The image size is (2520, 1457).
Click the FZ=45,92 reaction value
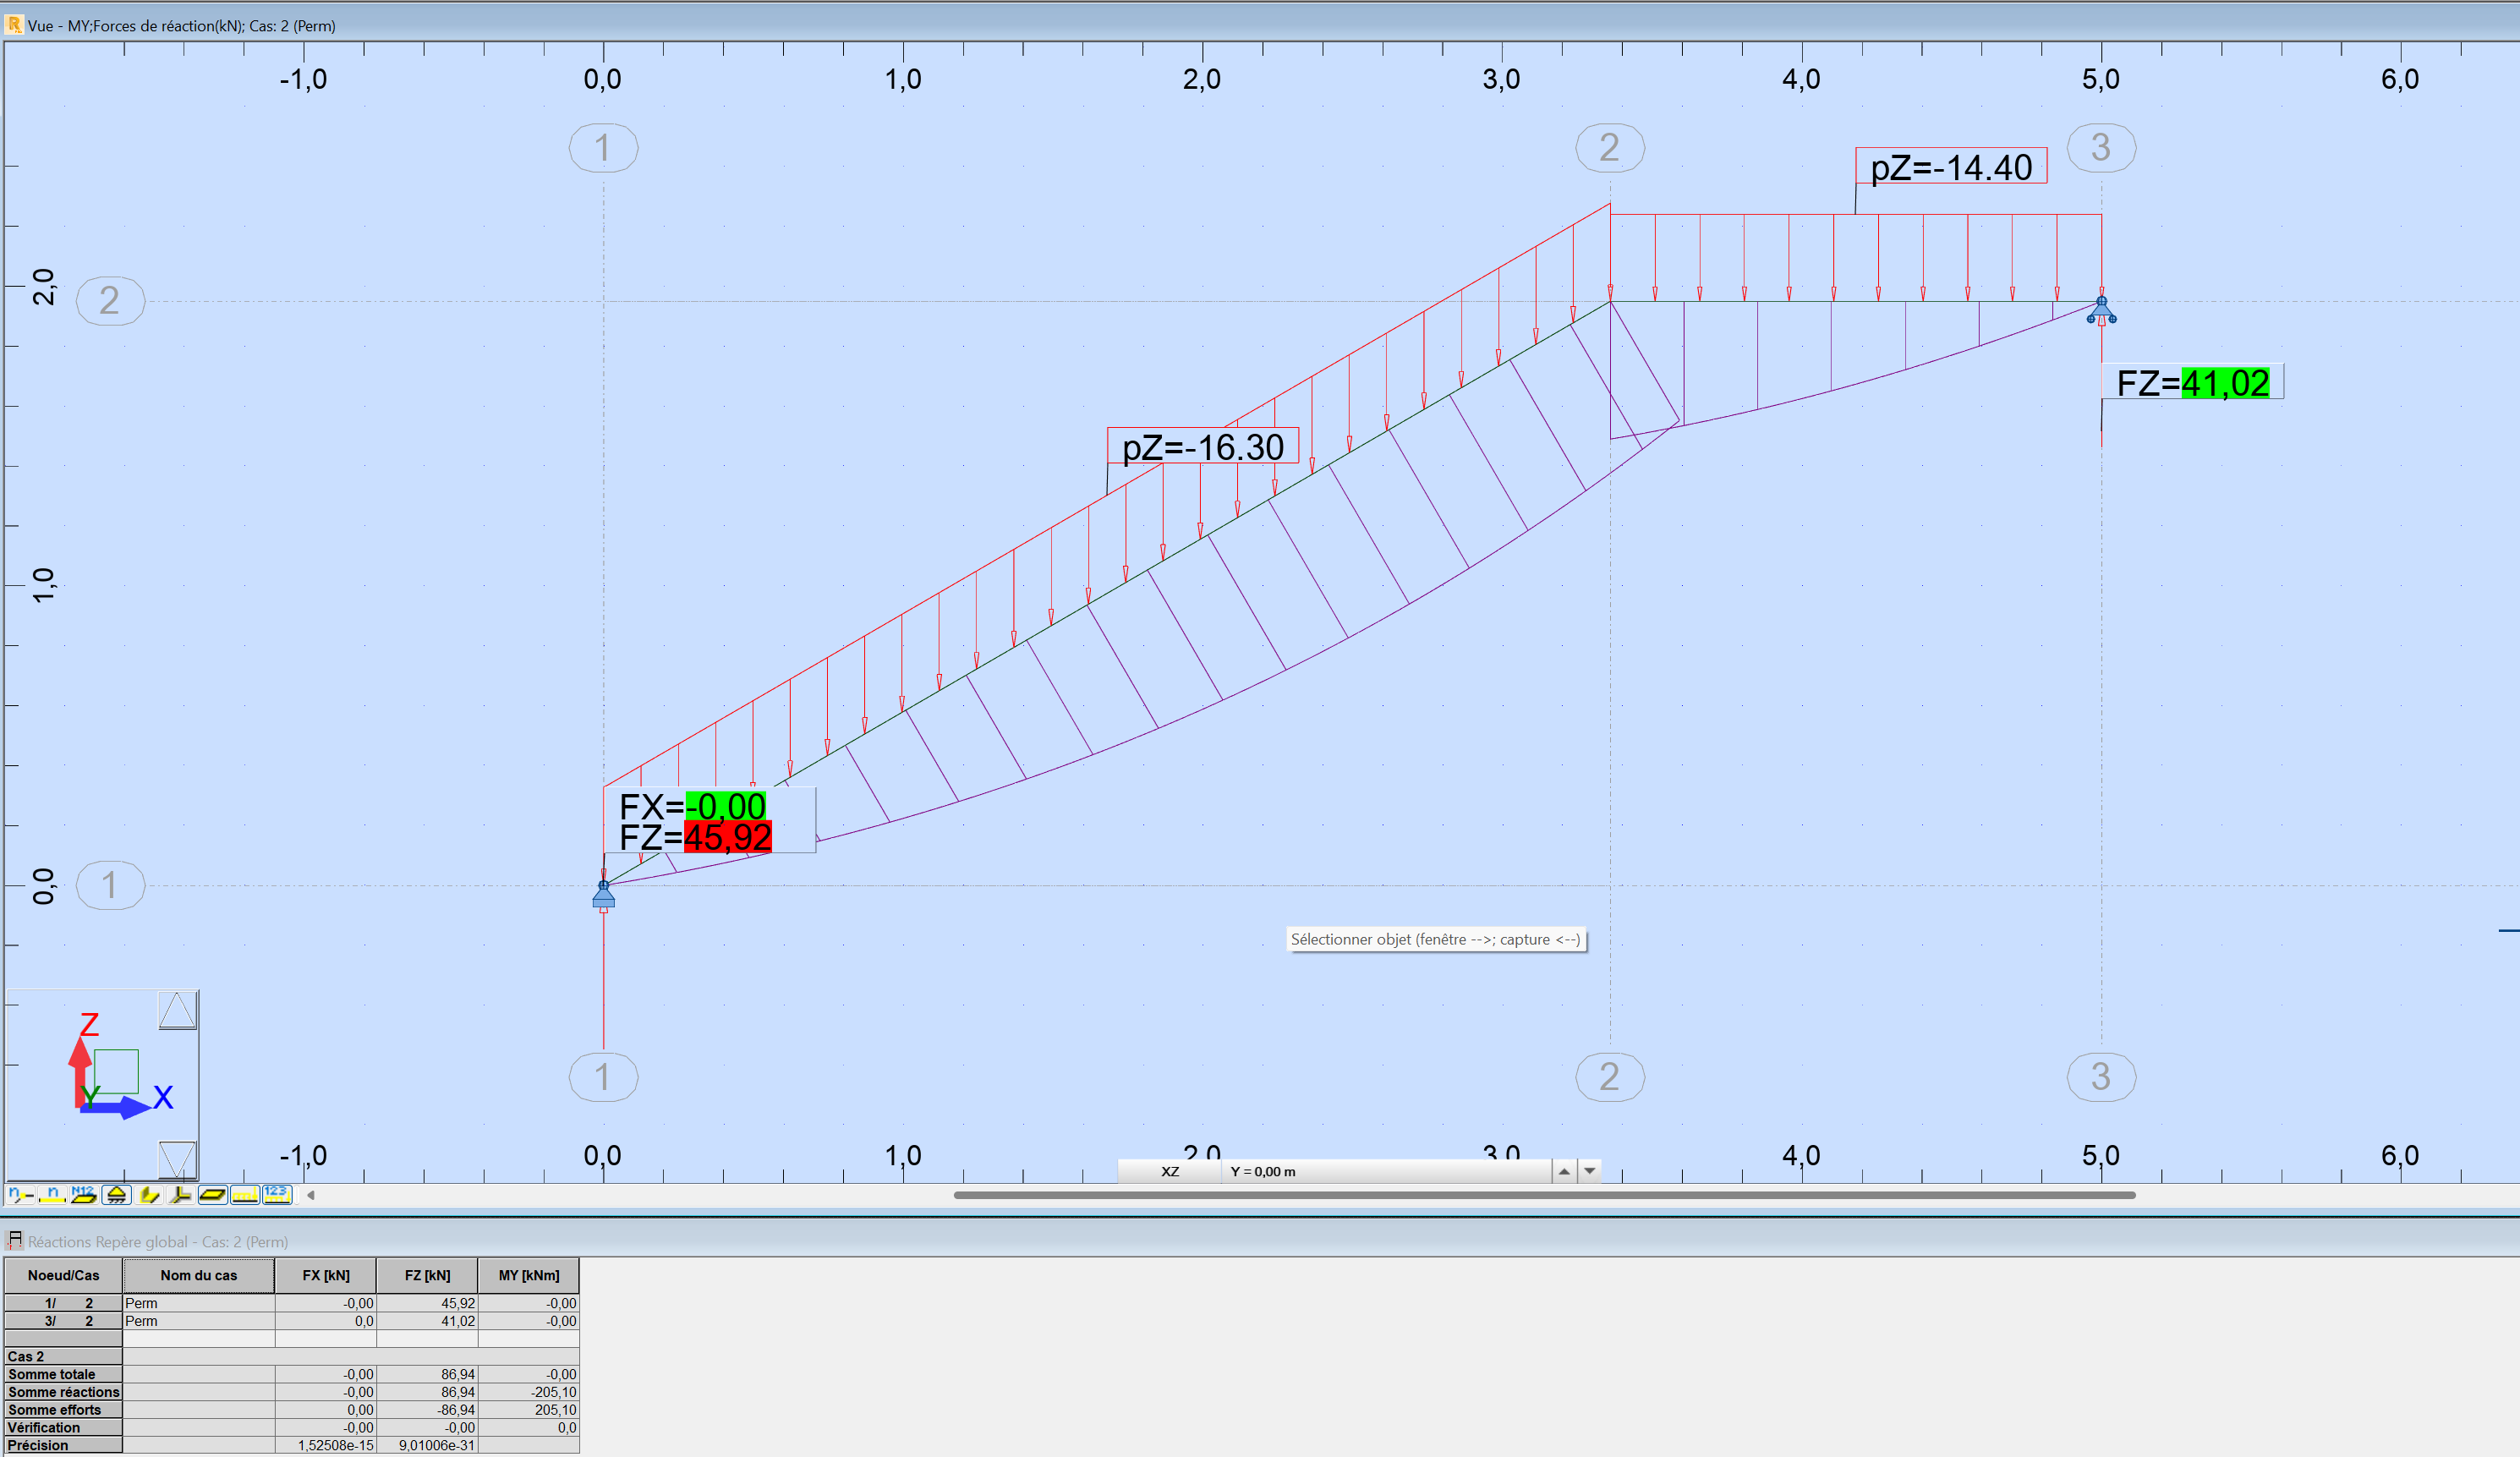pyautogui.click(x=727, y=837)
